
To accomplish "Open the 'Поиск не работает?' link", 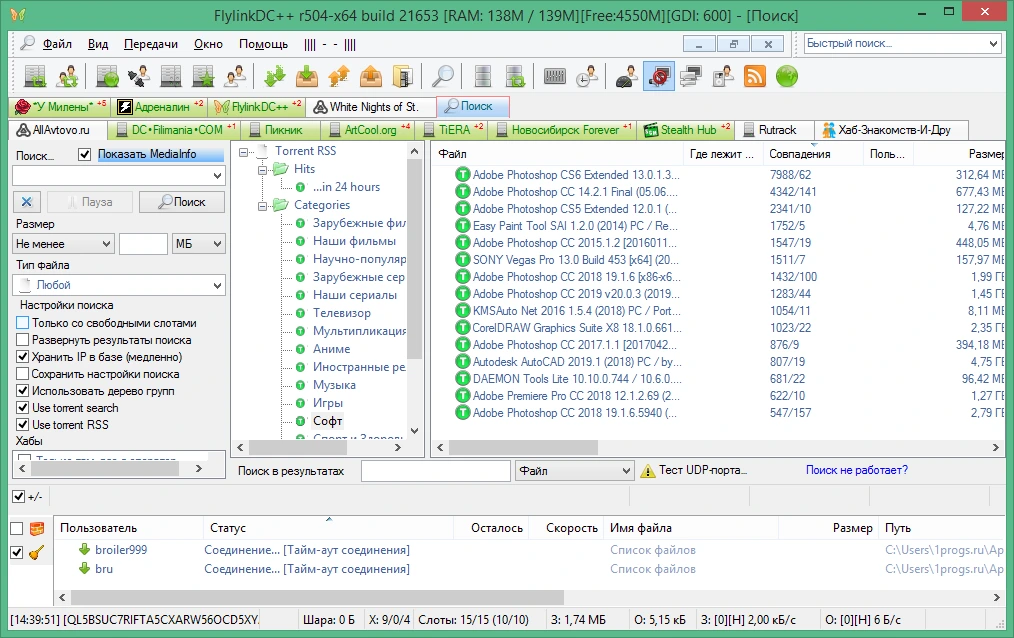I will pos(856,470).
